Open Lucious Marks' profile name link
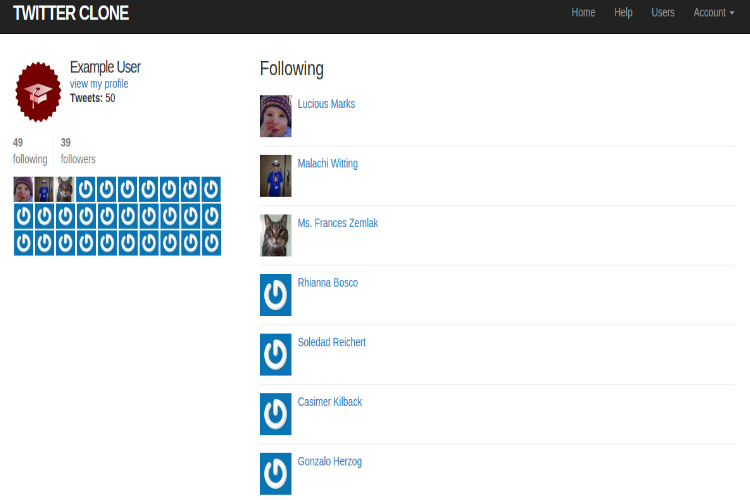The image size is (750, 500). [326, 104]
